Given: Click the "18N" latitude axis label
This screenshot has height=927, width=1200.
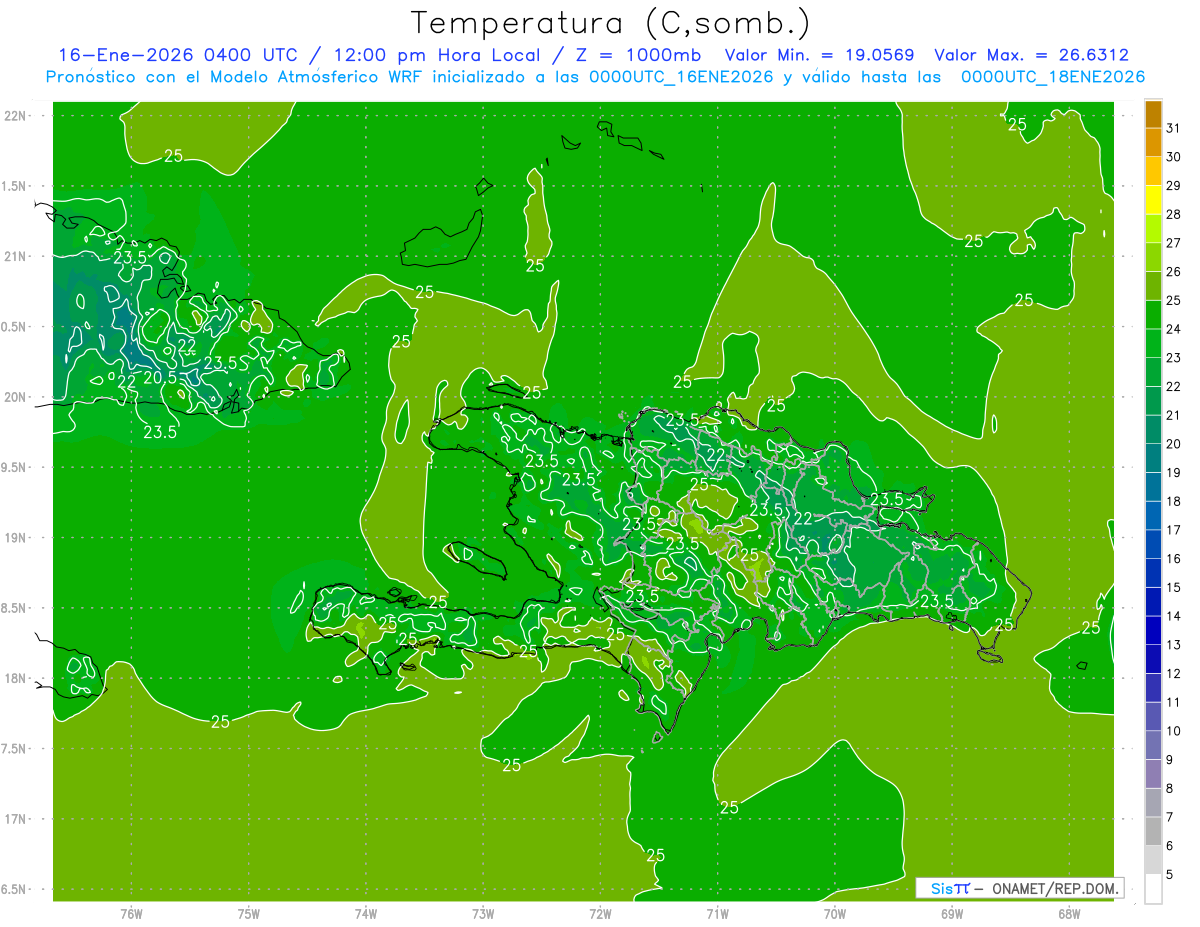Looking at the screenshot, I should coord(15,678).
